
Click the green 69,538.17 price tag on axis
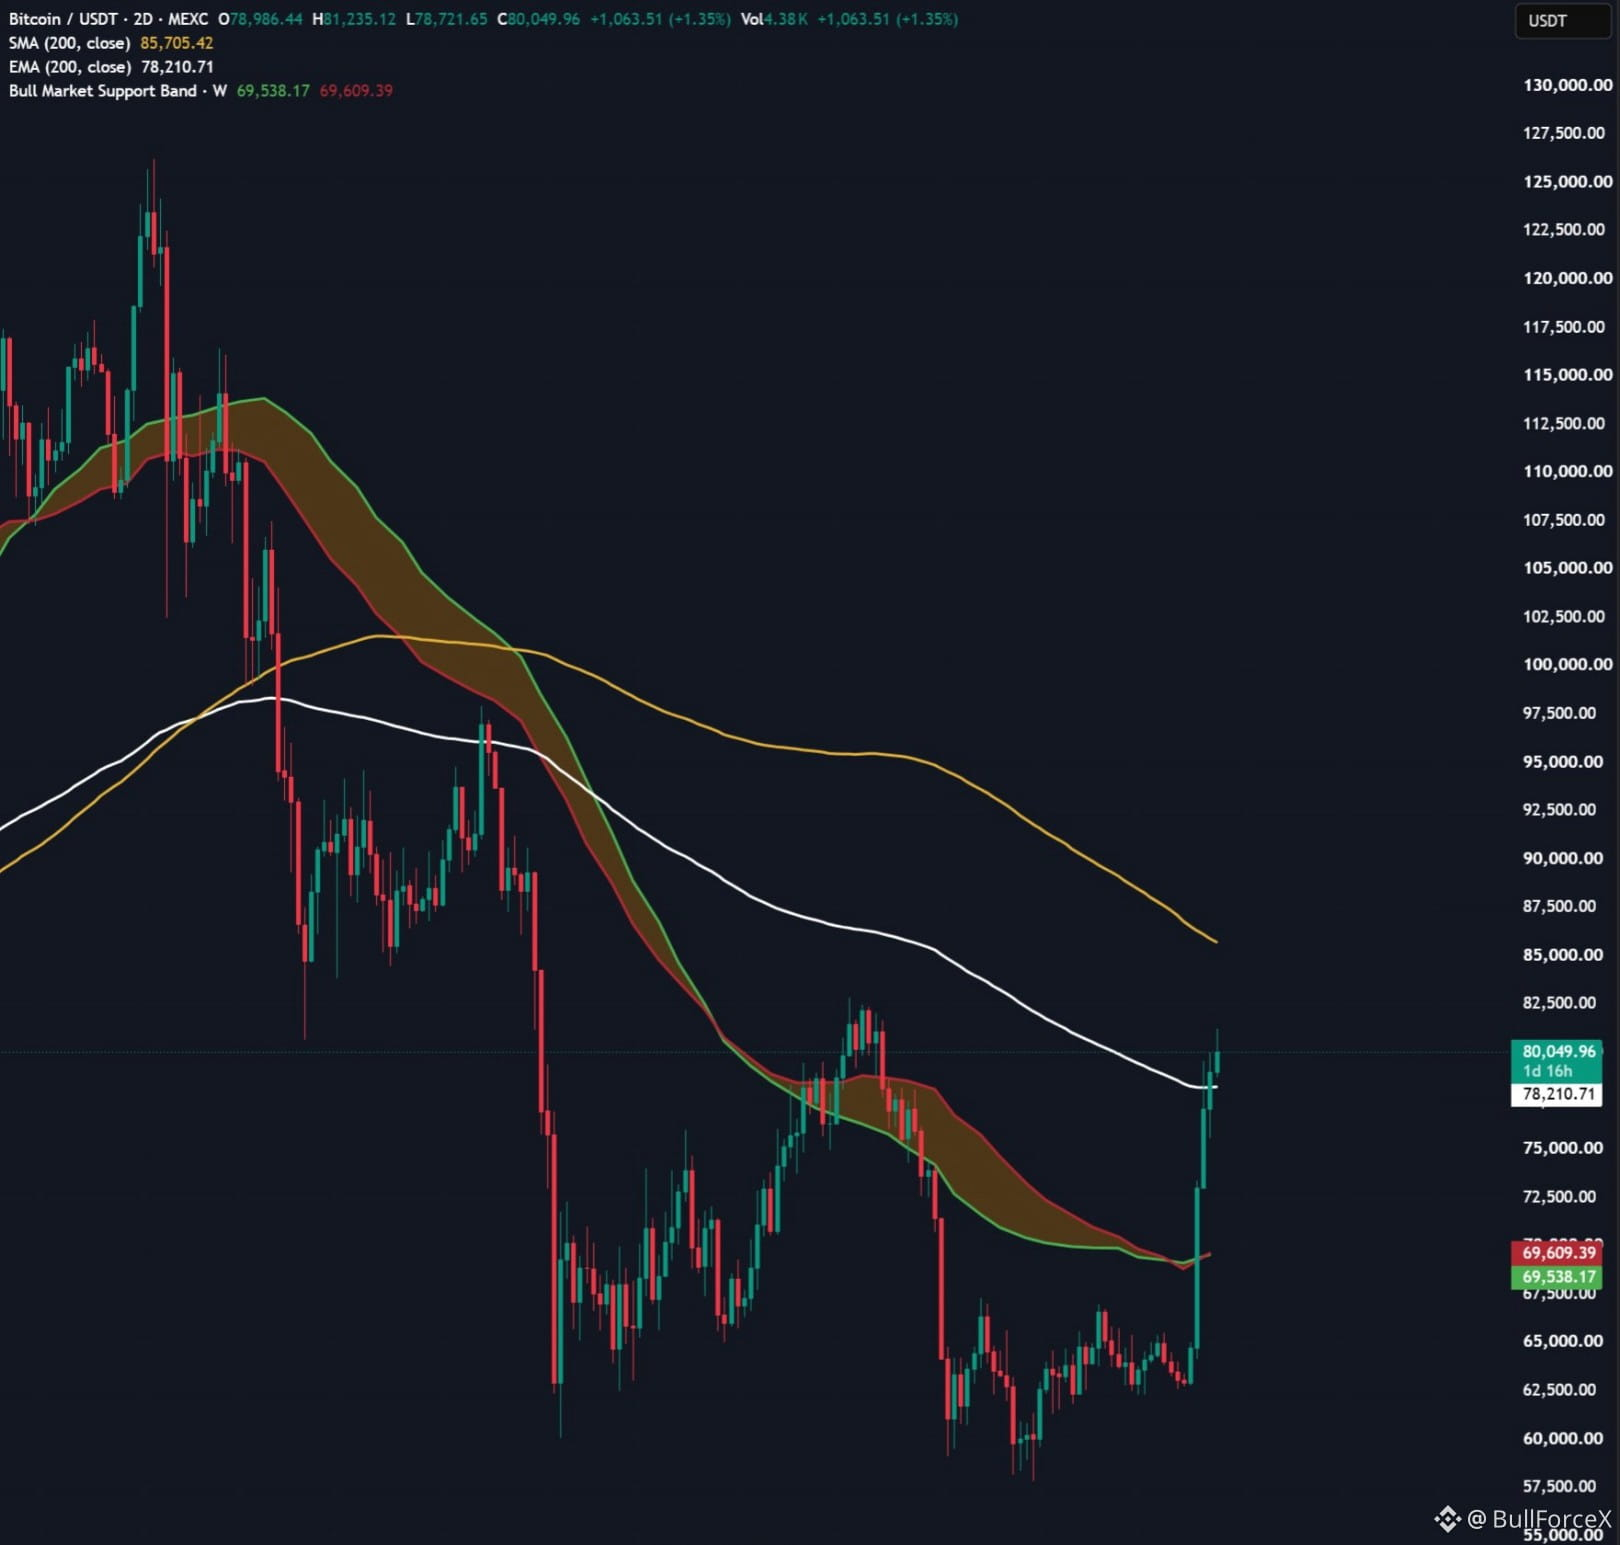tap(1558, 1277)
